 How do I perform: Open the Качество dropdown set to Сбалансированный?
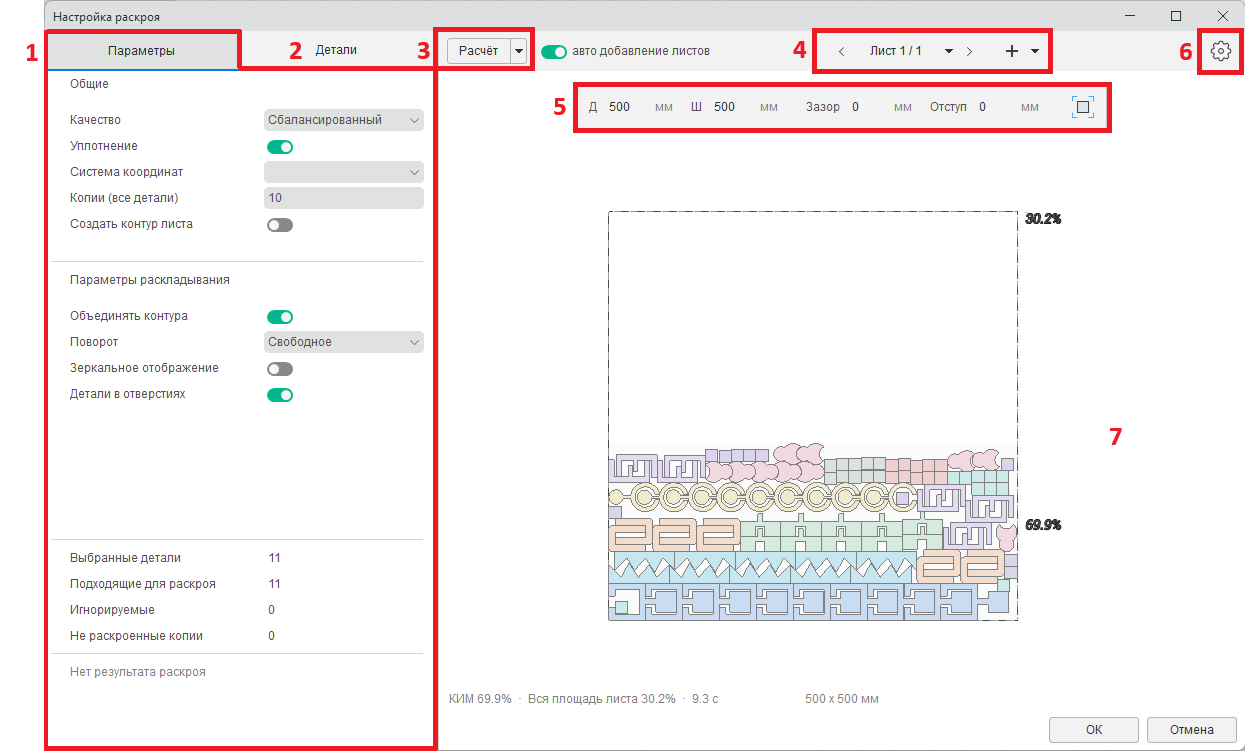[344, 120]
